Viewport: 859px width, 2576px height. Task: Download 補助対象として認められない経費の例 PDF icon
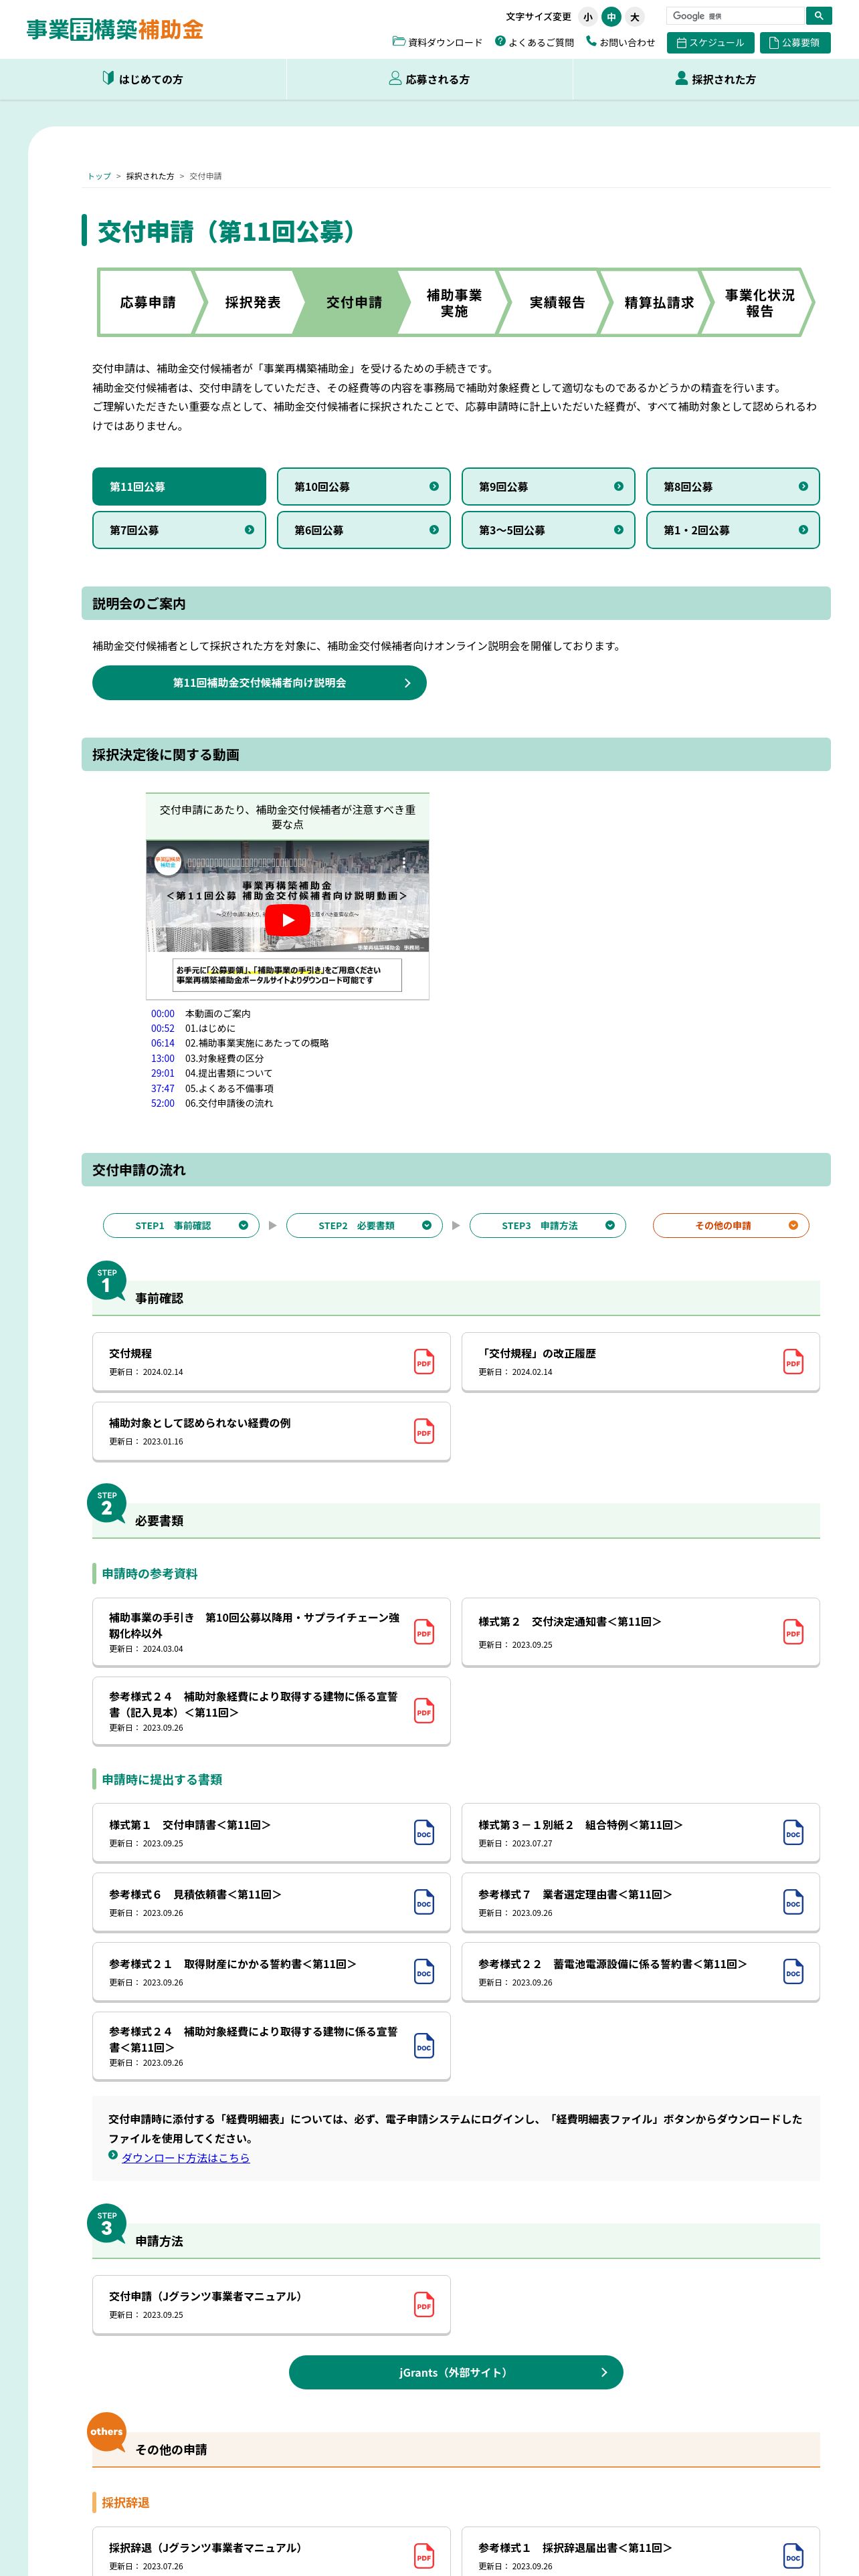424,1431
